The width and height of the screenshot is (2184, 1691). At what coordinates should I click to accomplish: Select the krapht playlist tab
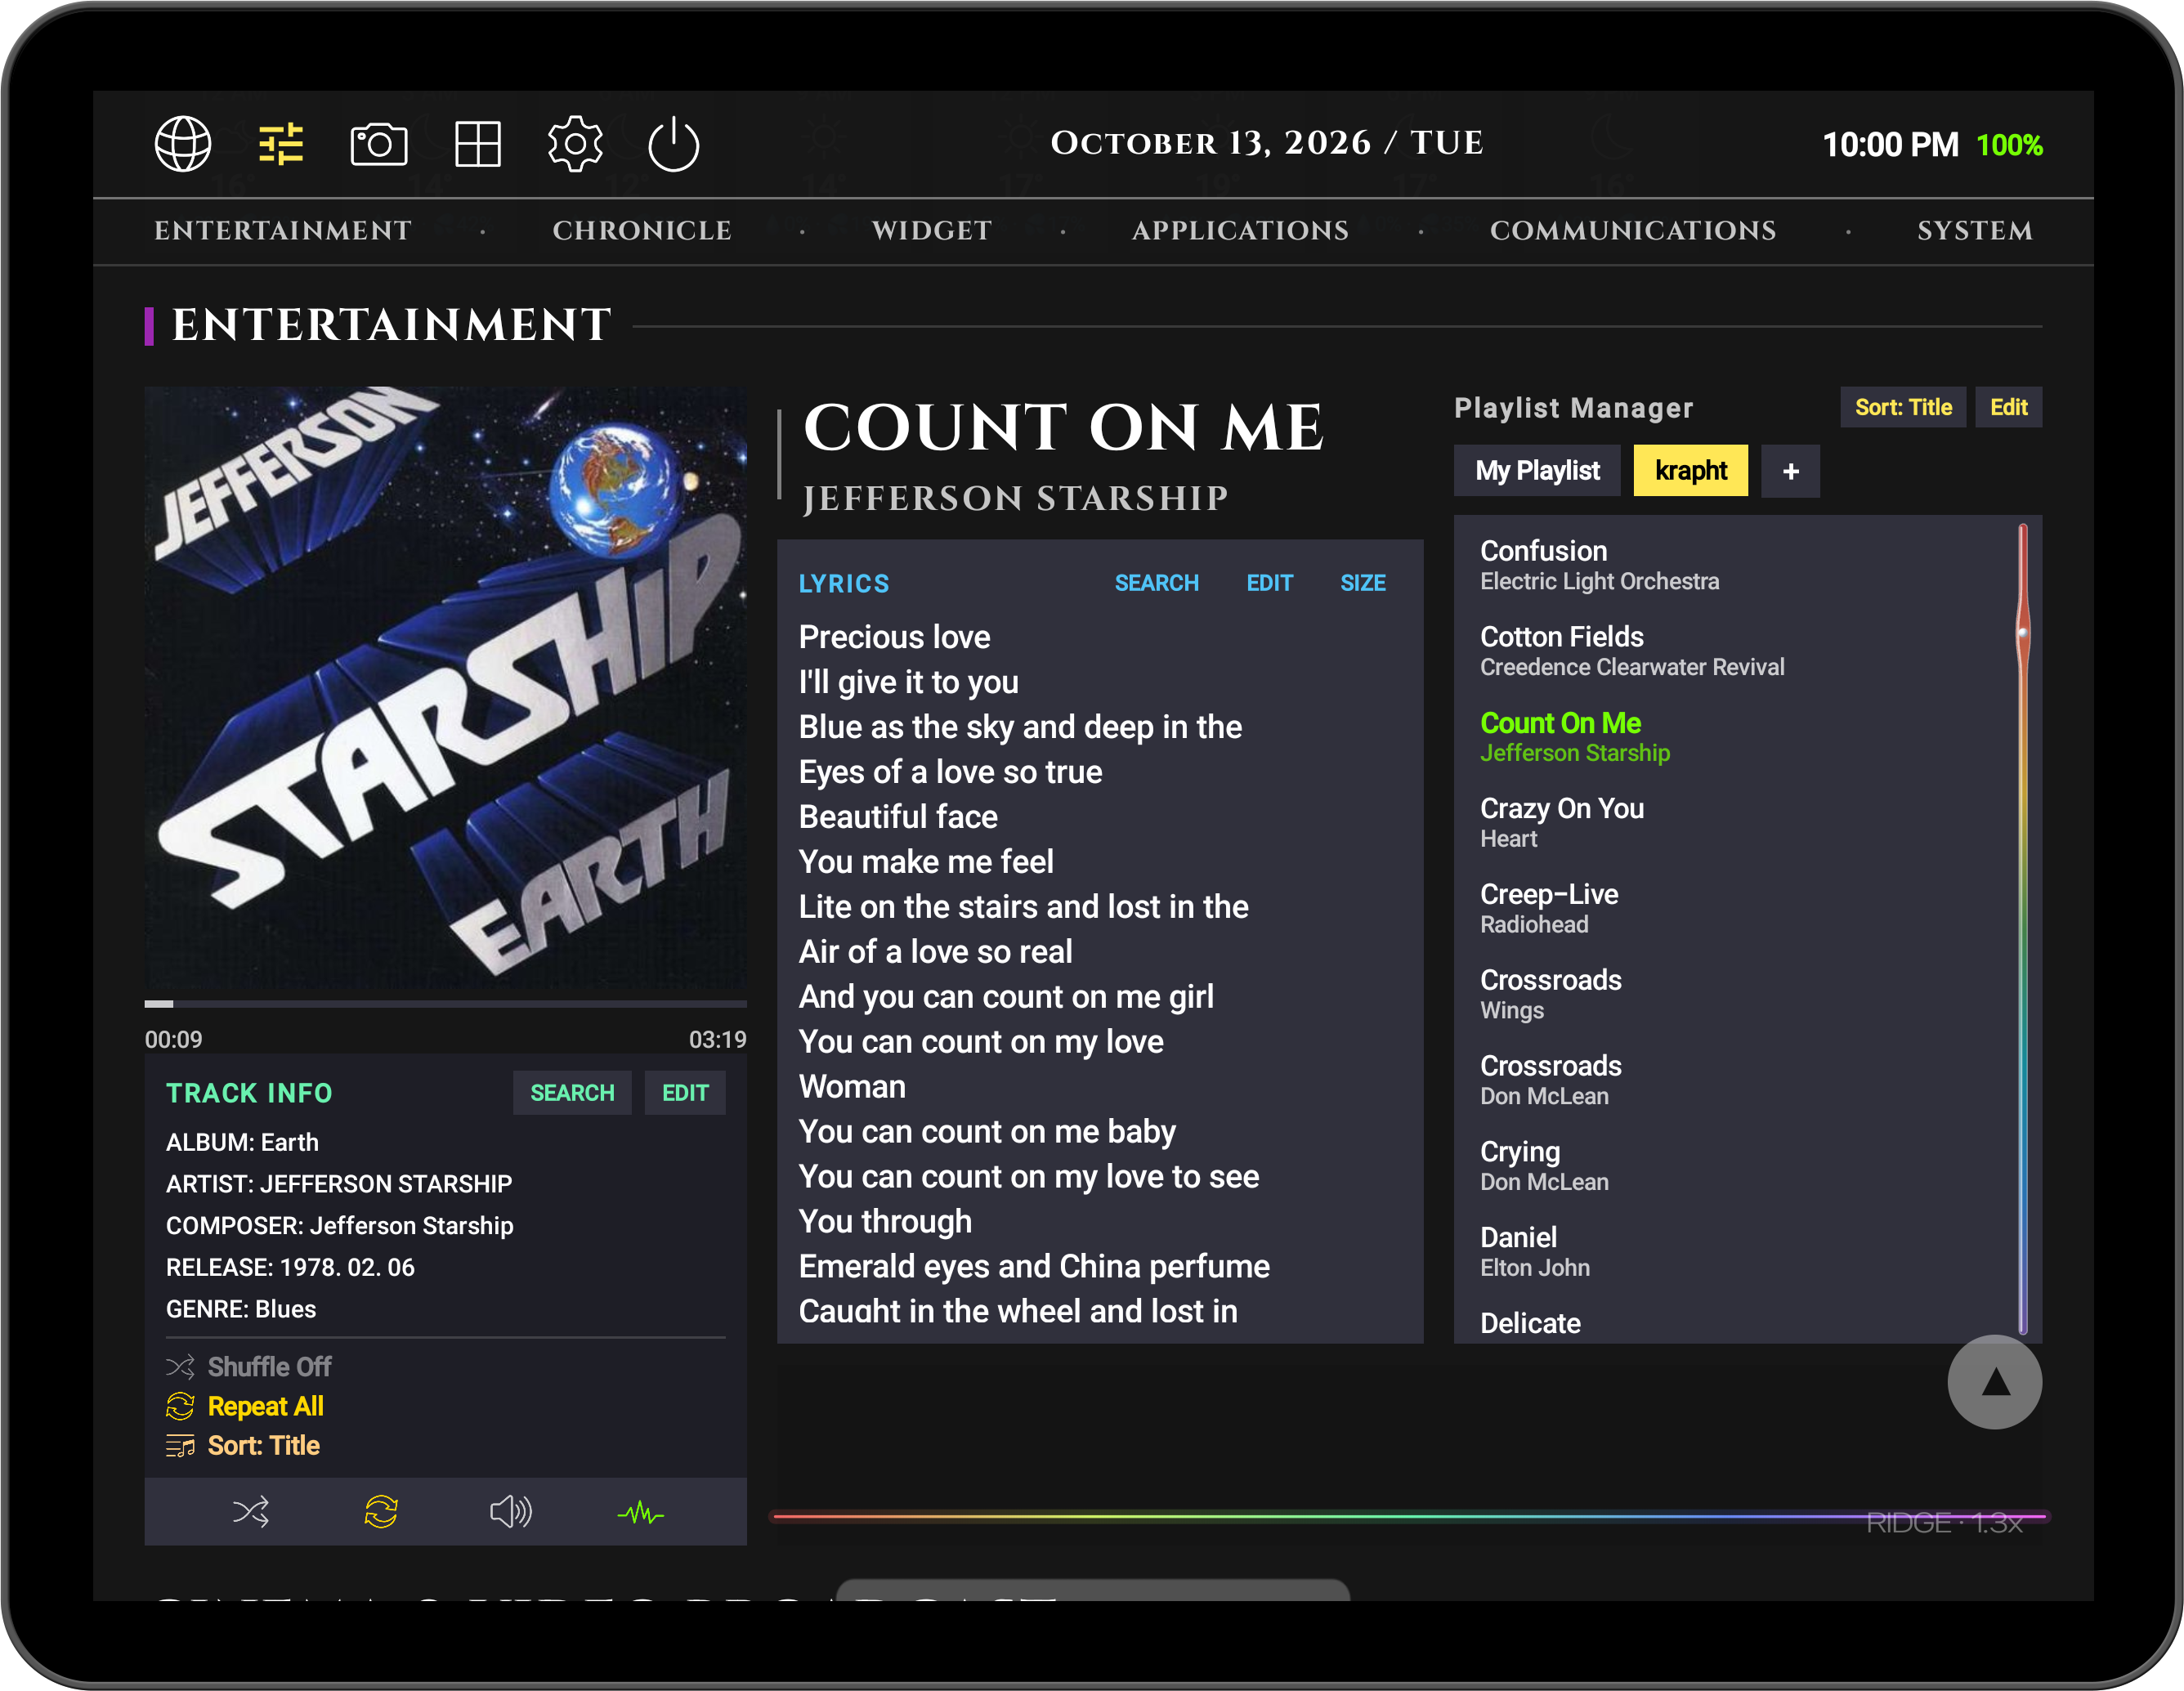tap(1690, 470)
